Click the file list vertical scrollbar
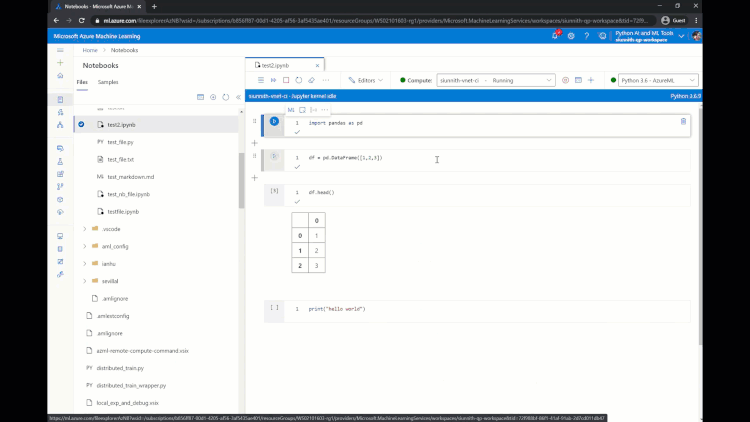Screen dimensions: 750x422 [241, 180]
